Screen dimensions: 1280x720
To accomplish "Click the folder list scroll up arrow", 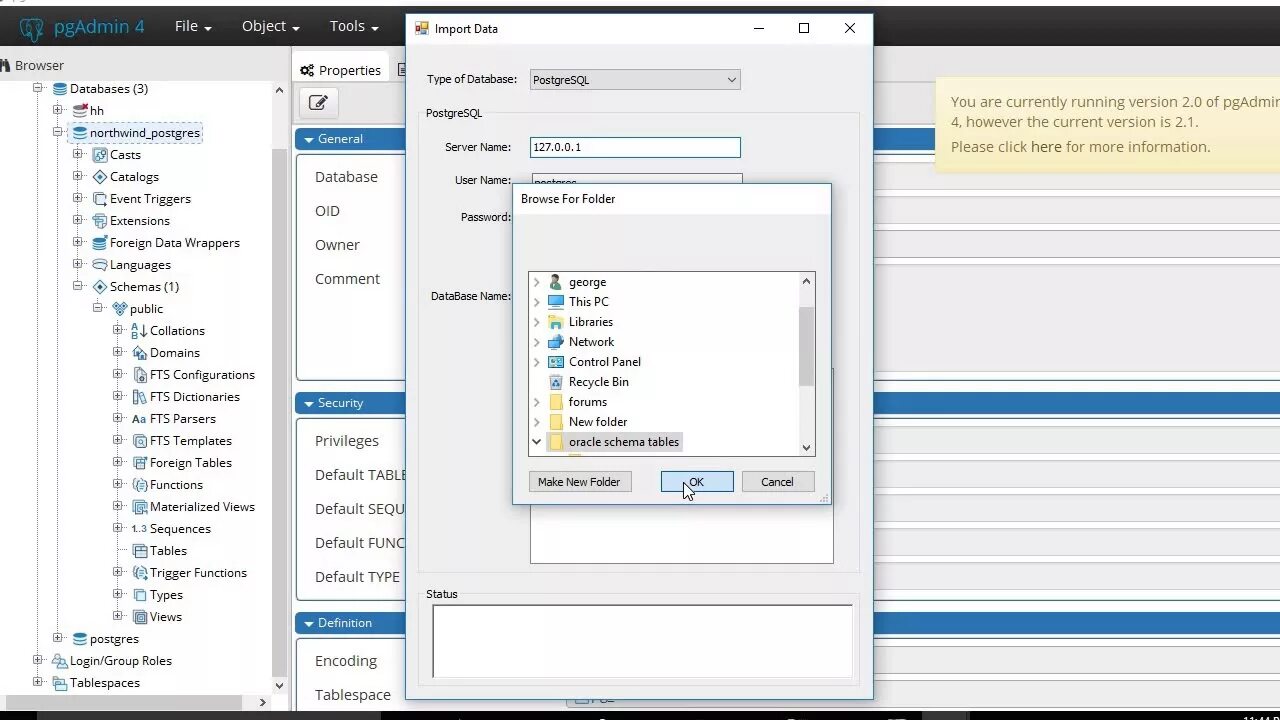I will pos(806,281).
